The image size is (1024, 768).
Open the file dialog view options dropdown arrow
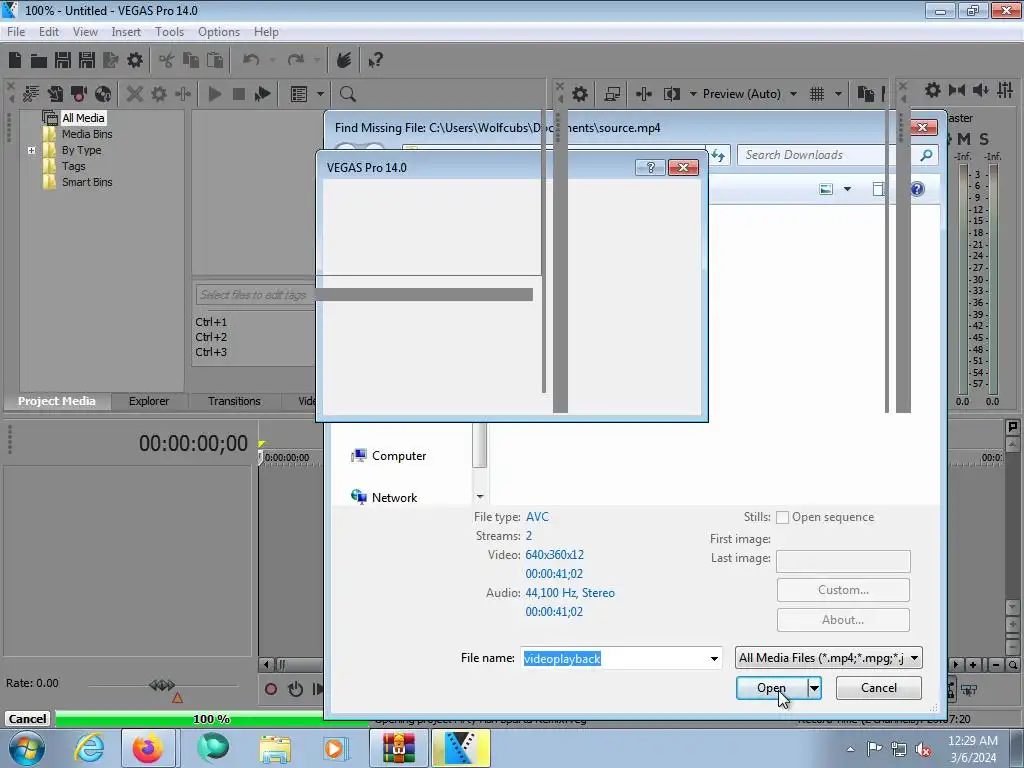(x=847, y=189)
